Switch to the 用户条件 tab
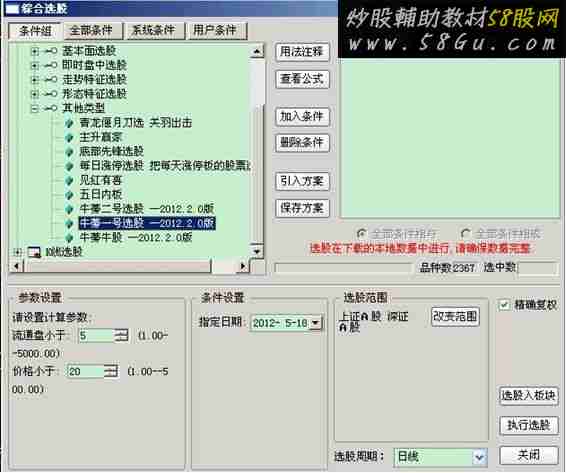This screenshot has height=473, width=566. click(x=215, y=30)
